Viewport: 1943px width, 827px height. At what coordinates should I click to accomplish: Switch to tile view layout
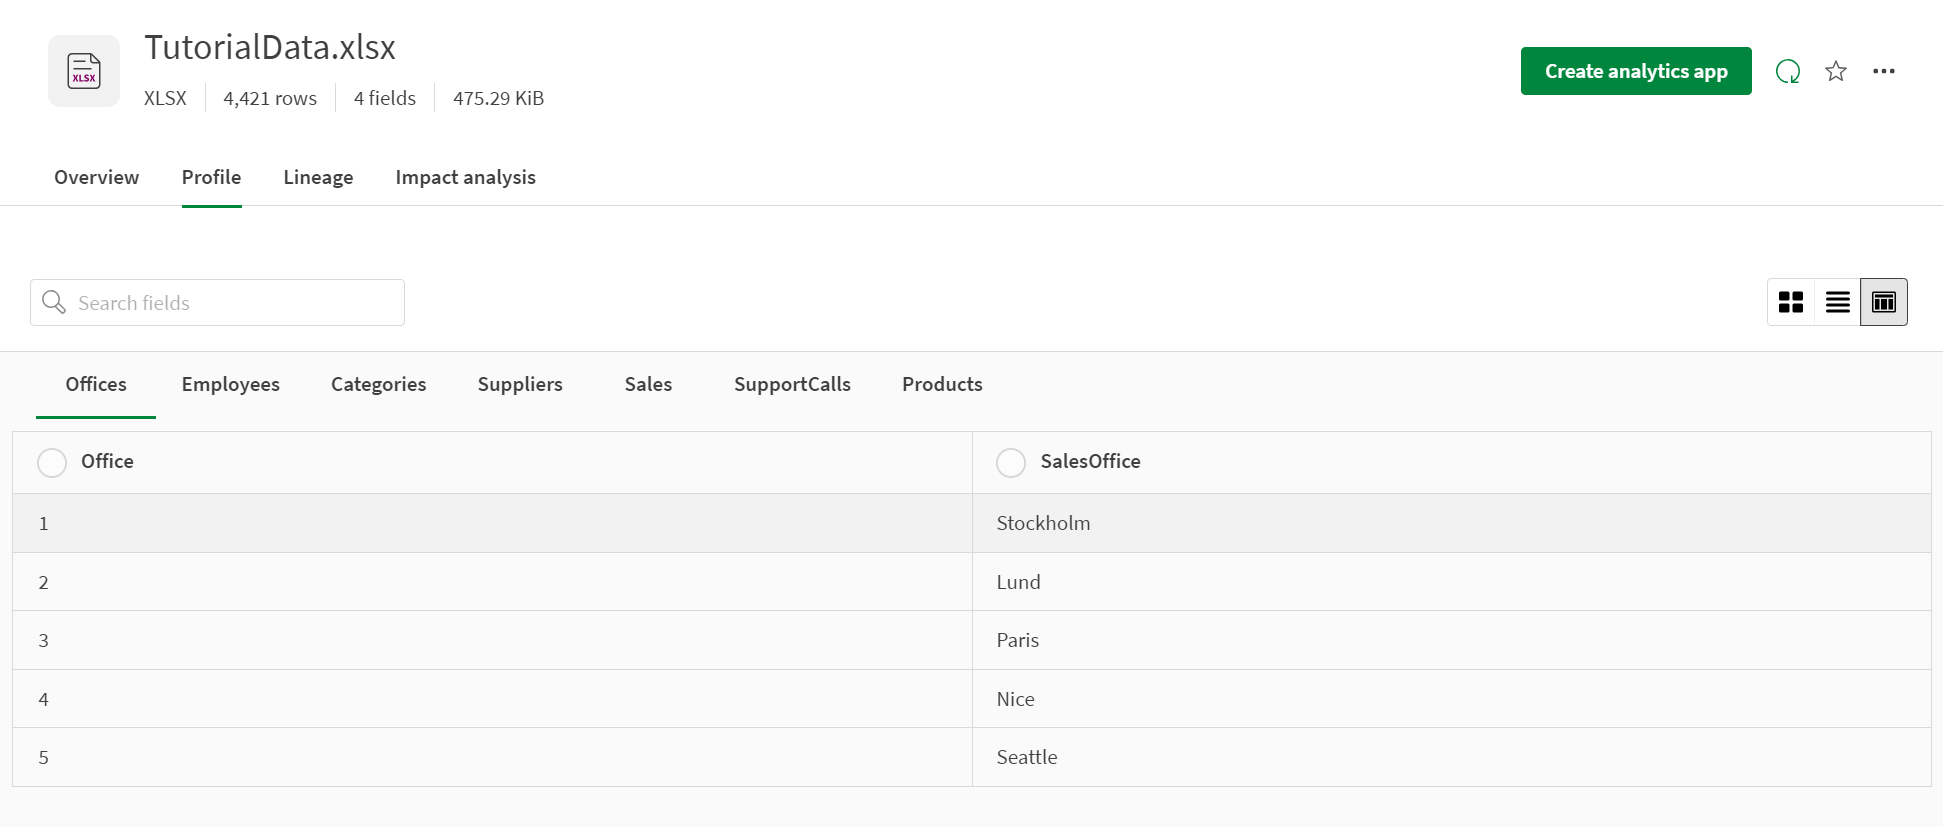click(x=1791, y=302)
